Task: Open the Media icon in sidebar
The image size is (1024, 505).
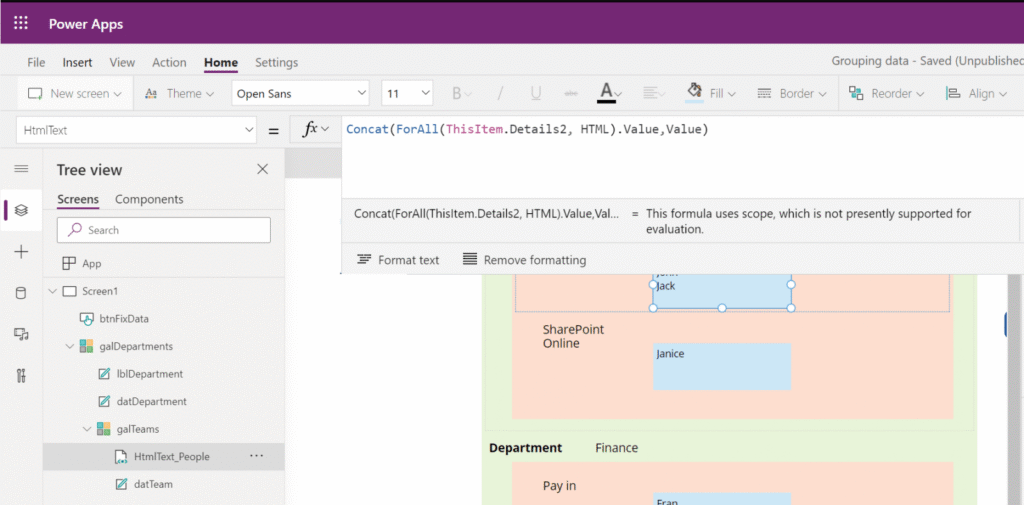Action: 22,334
